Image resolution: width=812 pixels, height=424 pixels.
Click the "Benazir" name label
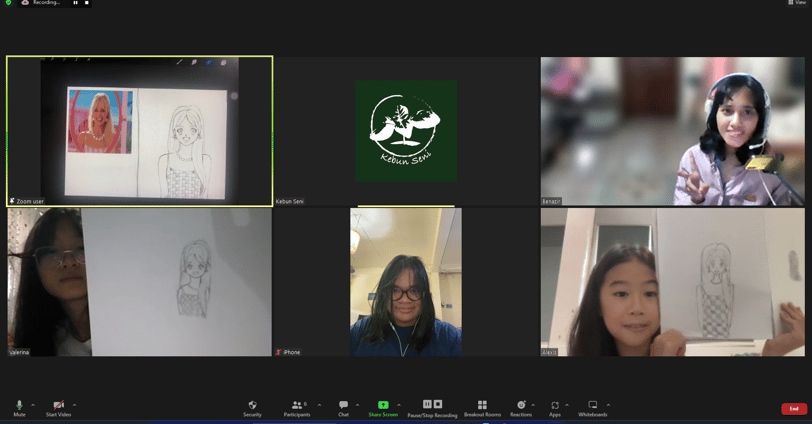pos(552,201)
